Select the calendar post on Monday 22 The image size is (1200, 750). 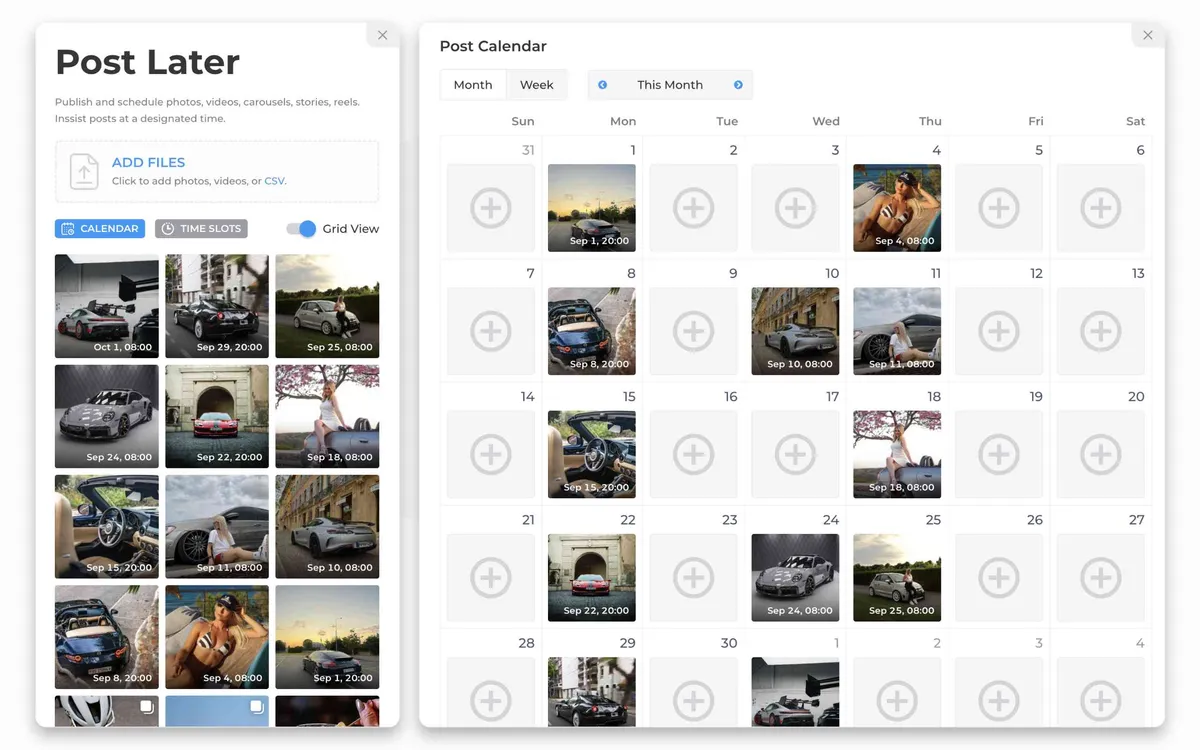click(592, 577)
